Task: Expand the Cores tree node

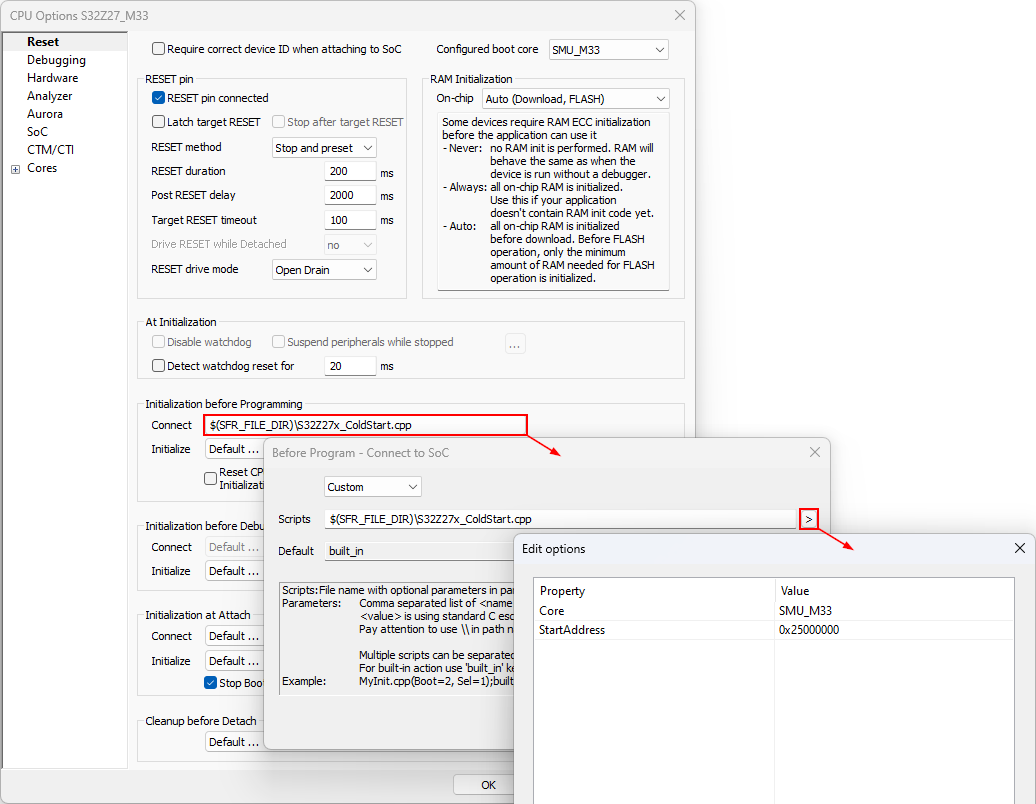Action: (15, 169)
